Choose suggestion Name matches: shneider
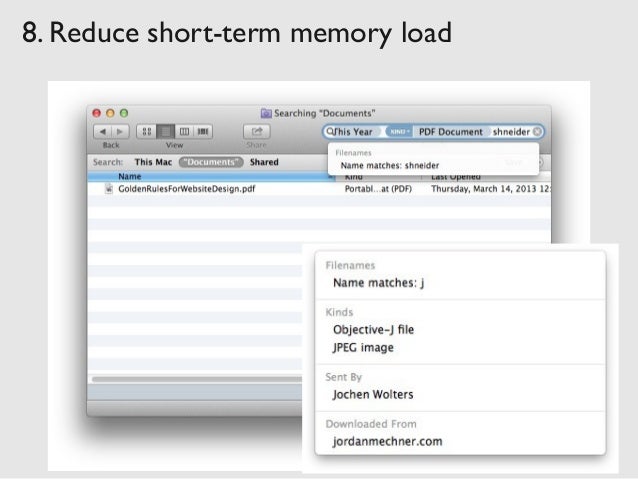Screen dimensions: 638x479 coord(433,165)
